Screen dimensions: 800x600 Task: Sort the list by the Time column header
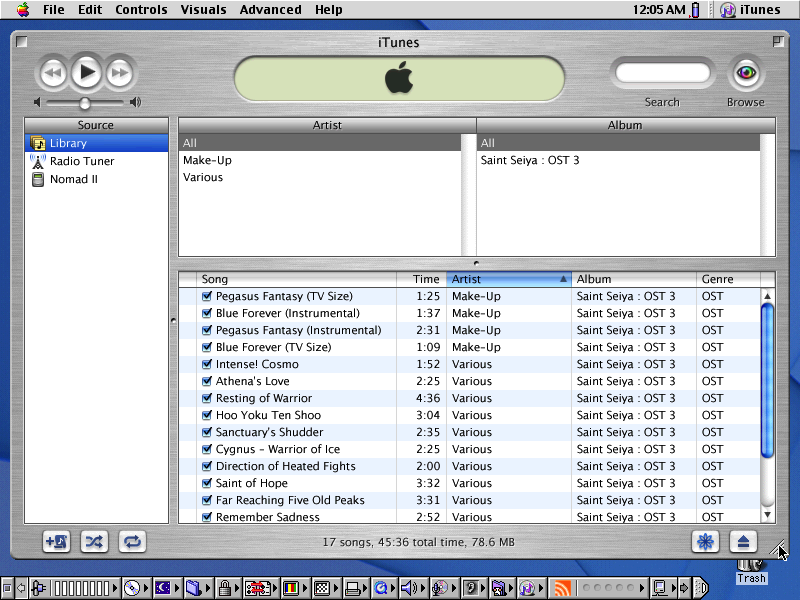pos(421,279)
